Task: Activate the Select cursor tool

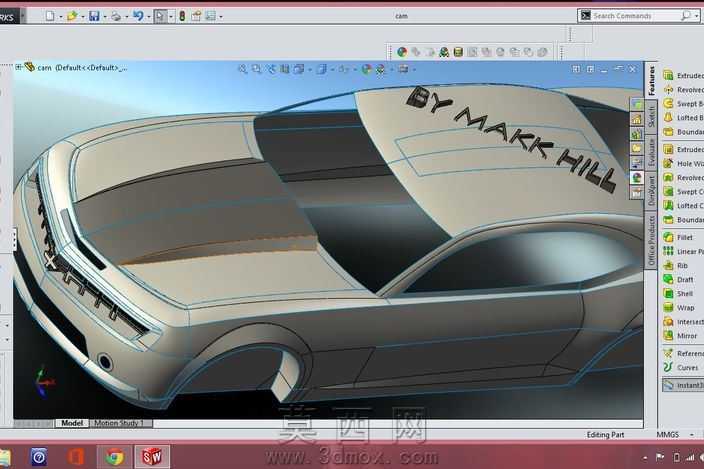Action: coord(160,16)
